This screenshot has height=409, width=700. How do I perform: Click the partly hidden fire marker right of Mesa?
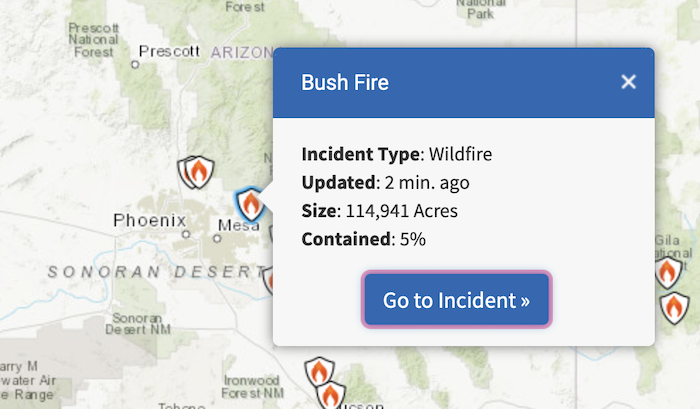coord(271,234)
